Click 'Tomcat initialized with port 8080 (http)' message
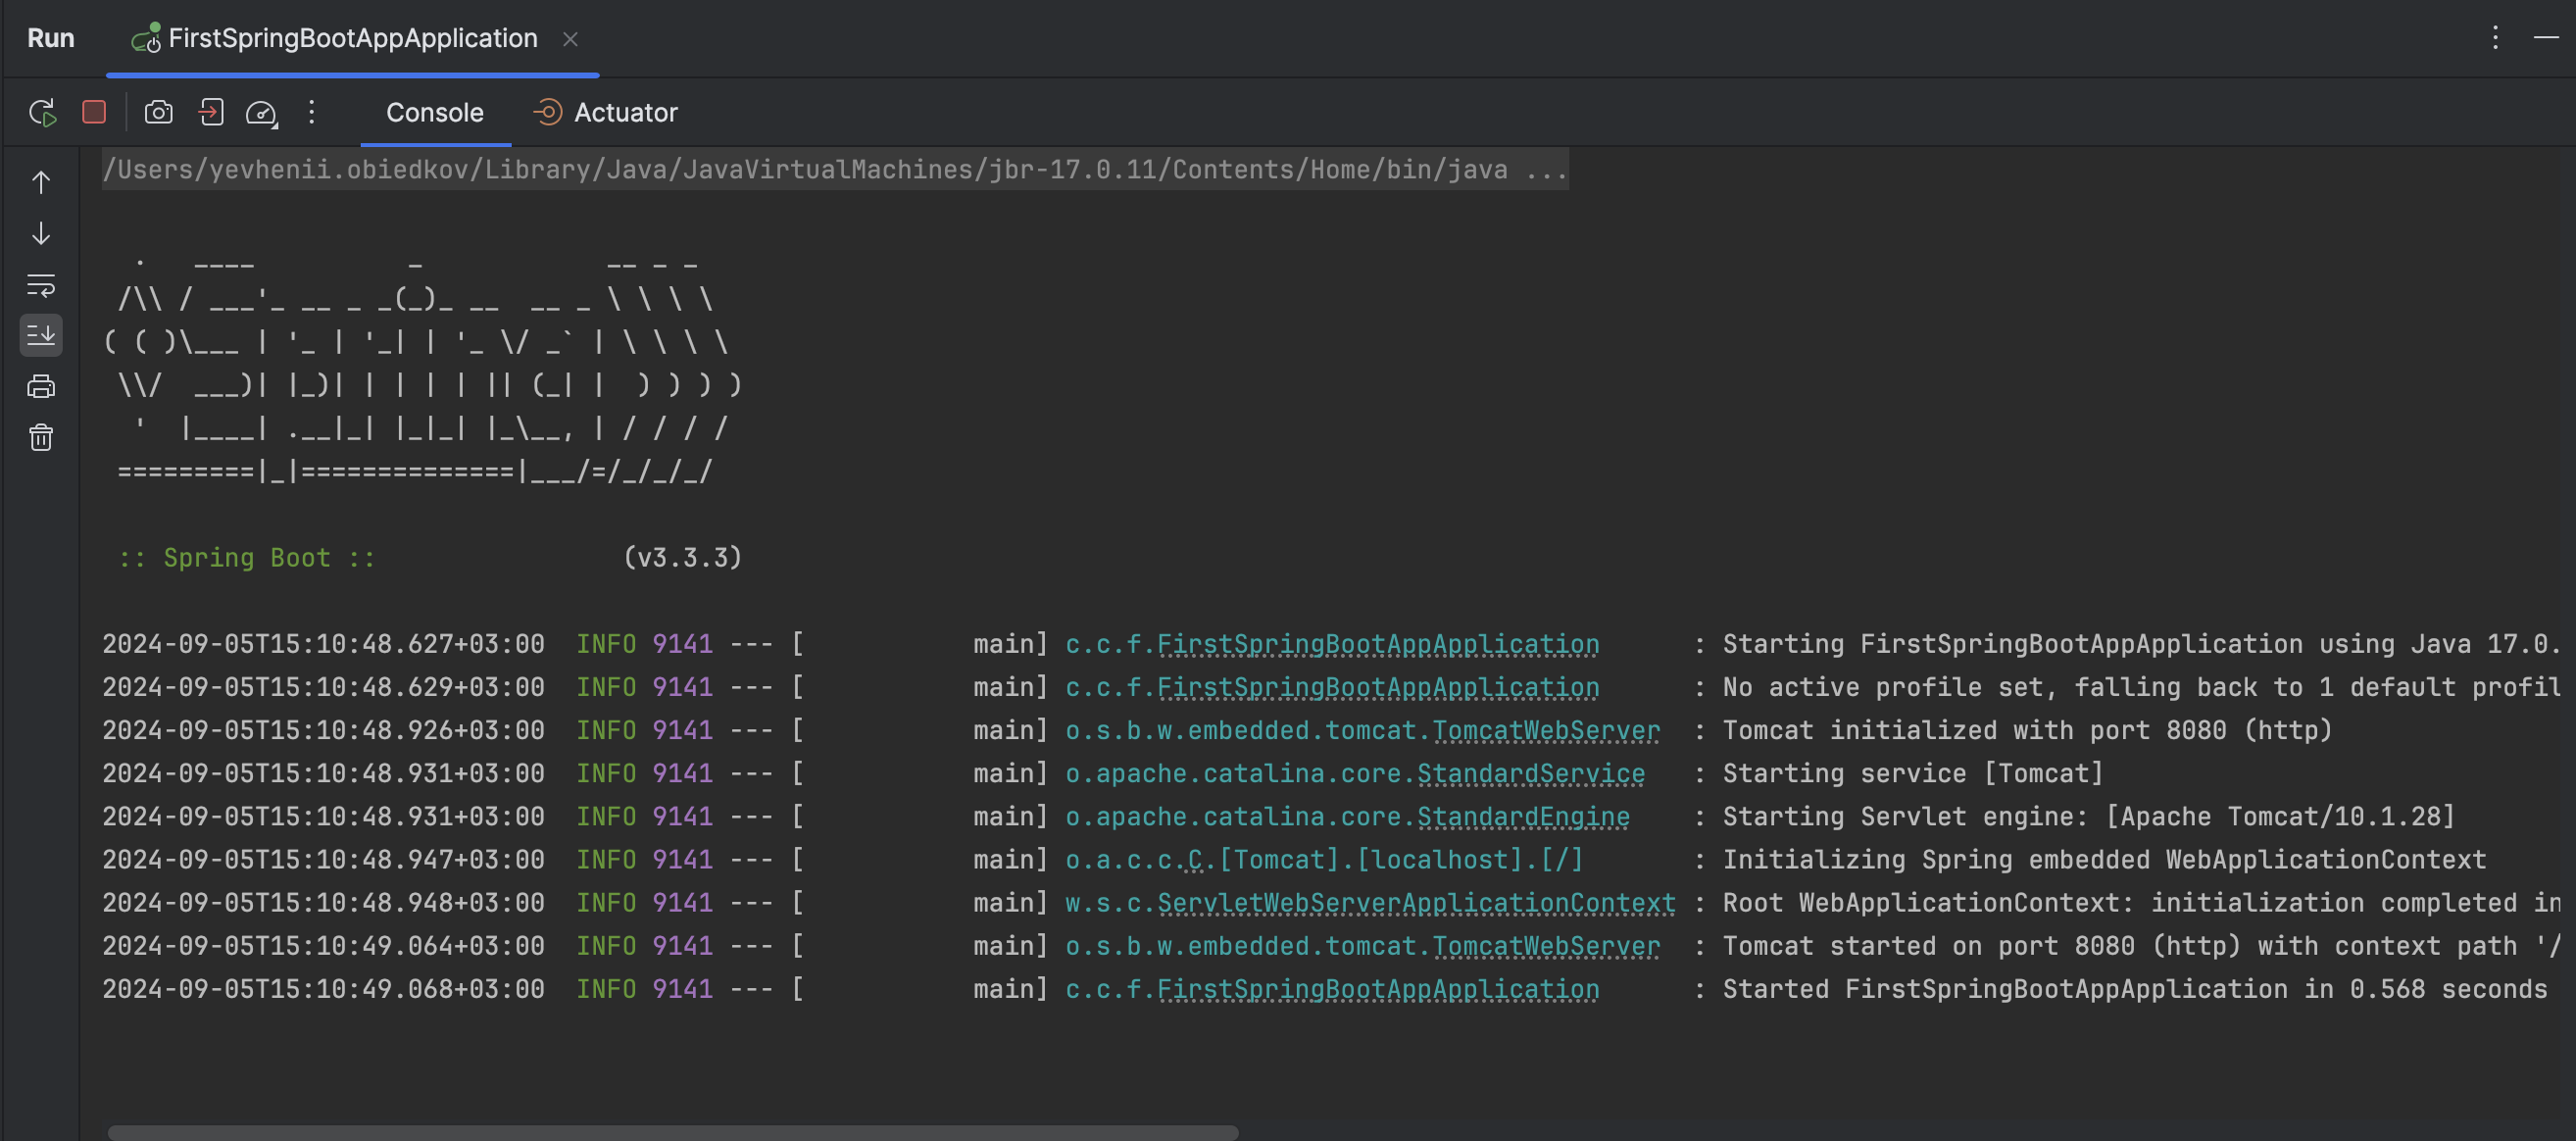The height and width of the screenshot is (1141, 2576). point(2027,730)
